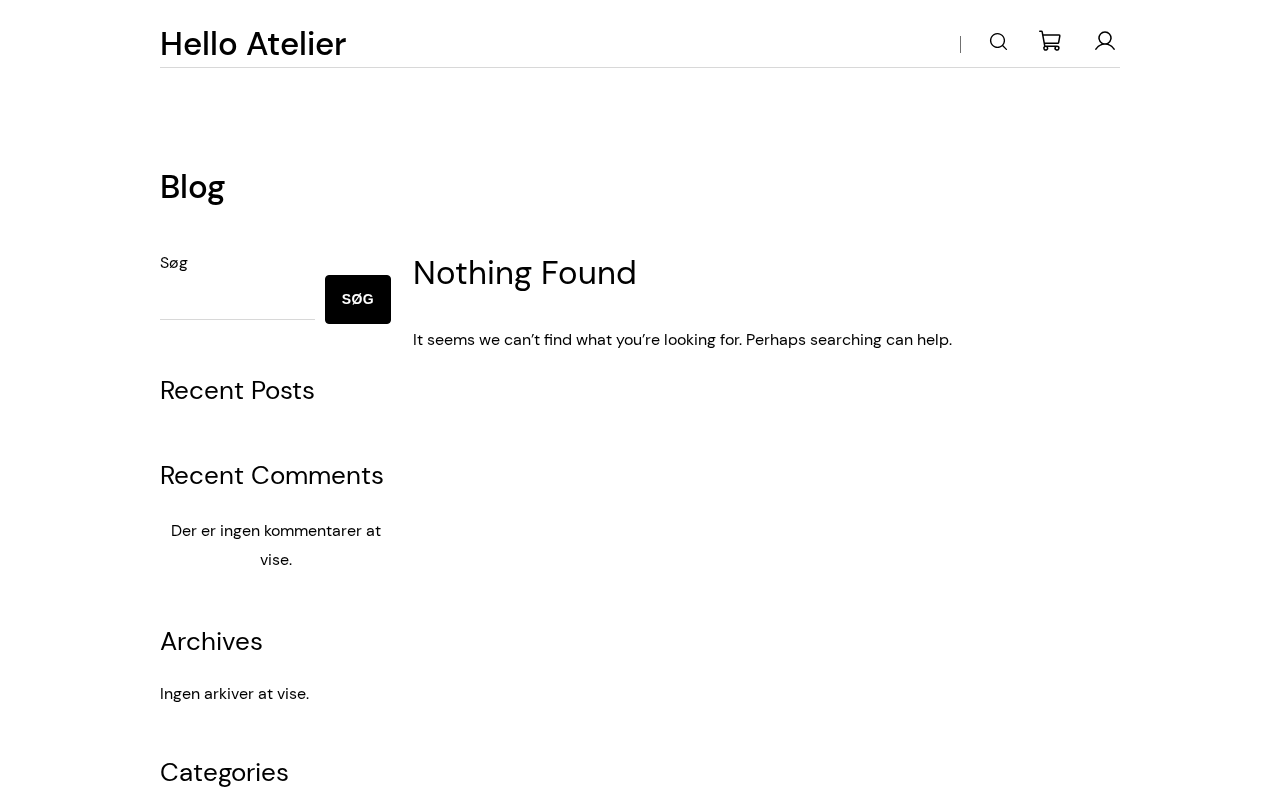Open the search icon in header

[x=998, y=42]
